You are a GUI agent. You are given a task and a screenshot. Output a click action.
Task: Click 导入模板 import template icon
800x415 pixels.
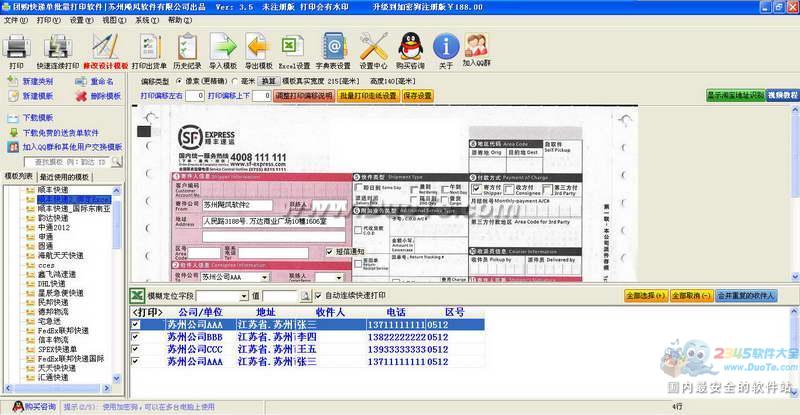223,47
